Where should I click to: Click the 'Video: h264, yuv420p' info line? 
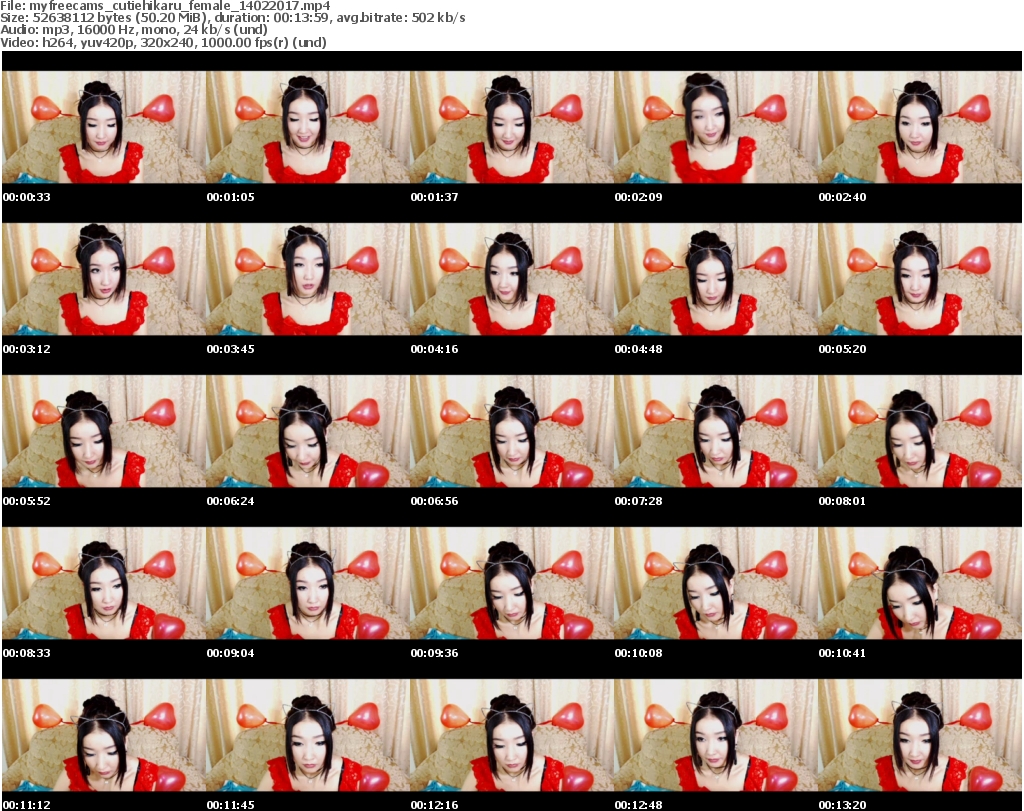point(163,42)
